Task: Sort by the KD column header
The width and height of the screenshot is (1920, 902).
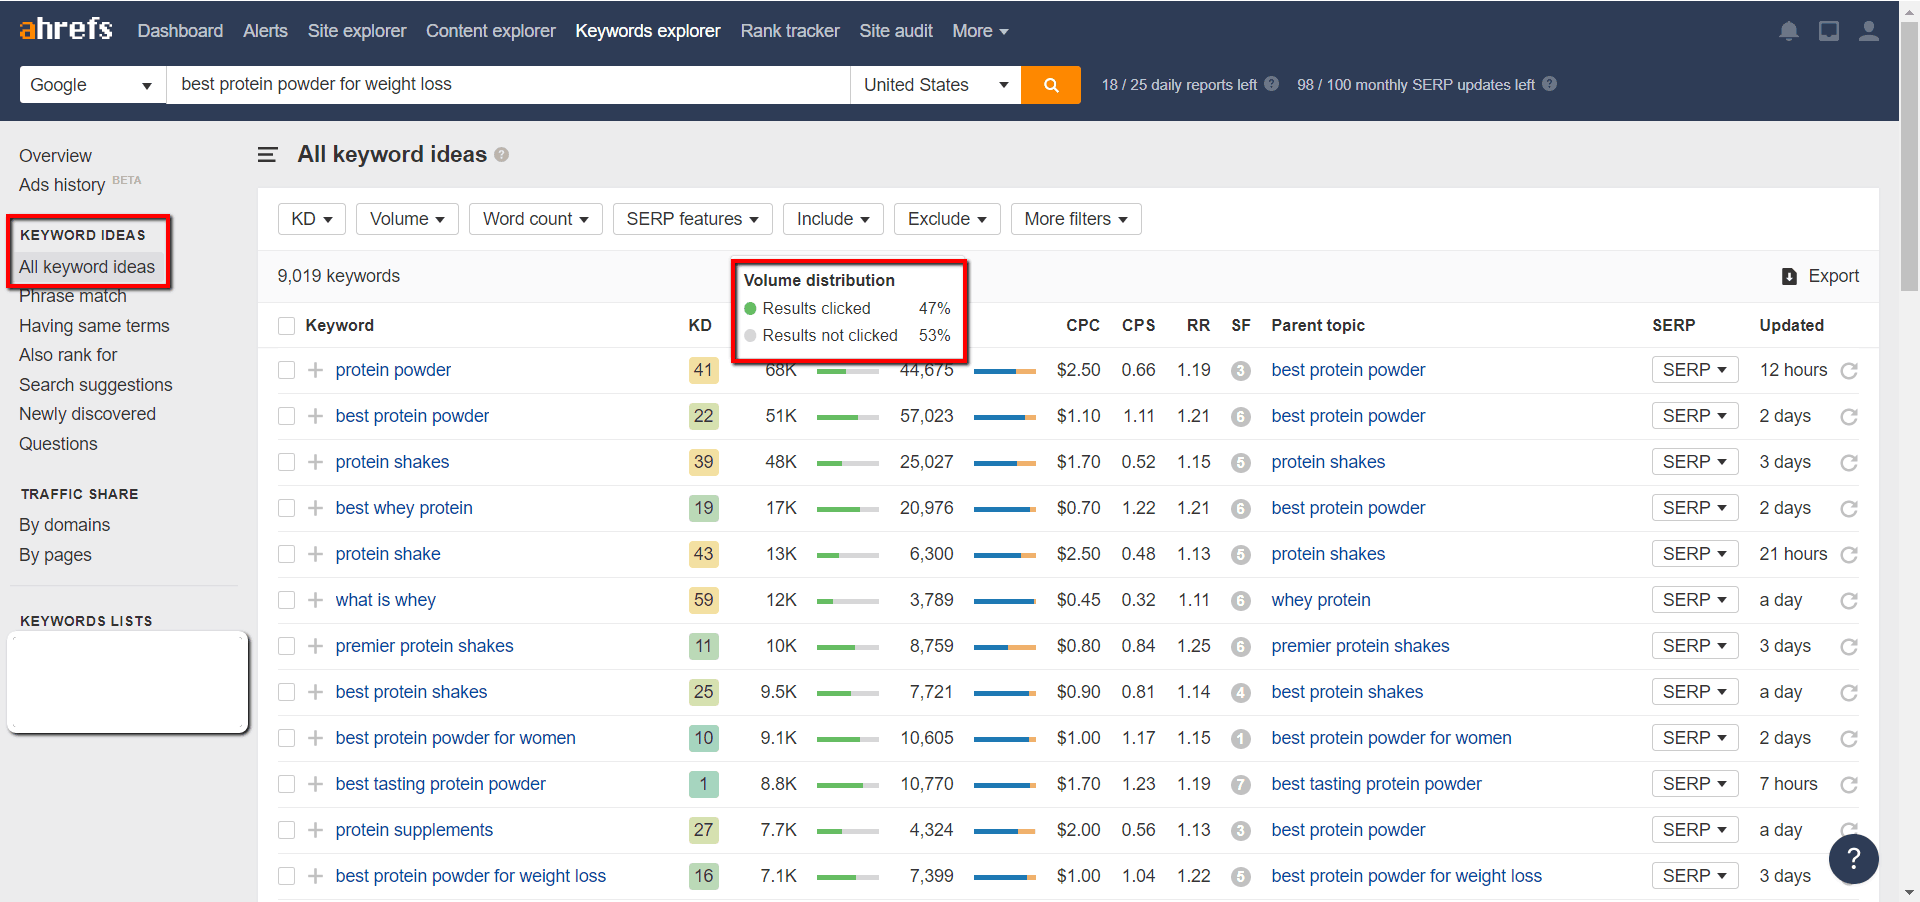Action: pos(700,326)
